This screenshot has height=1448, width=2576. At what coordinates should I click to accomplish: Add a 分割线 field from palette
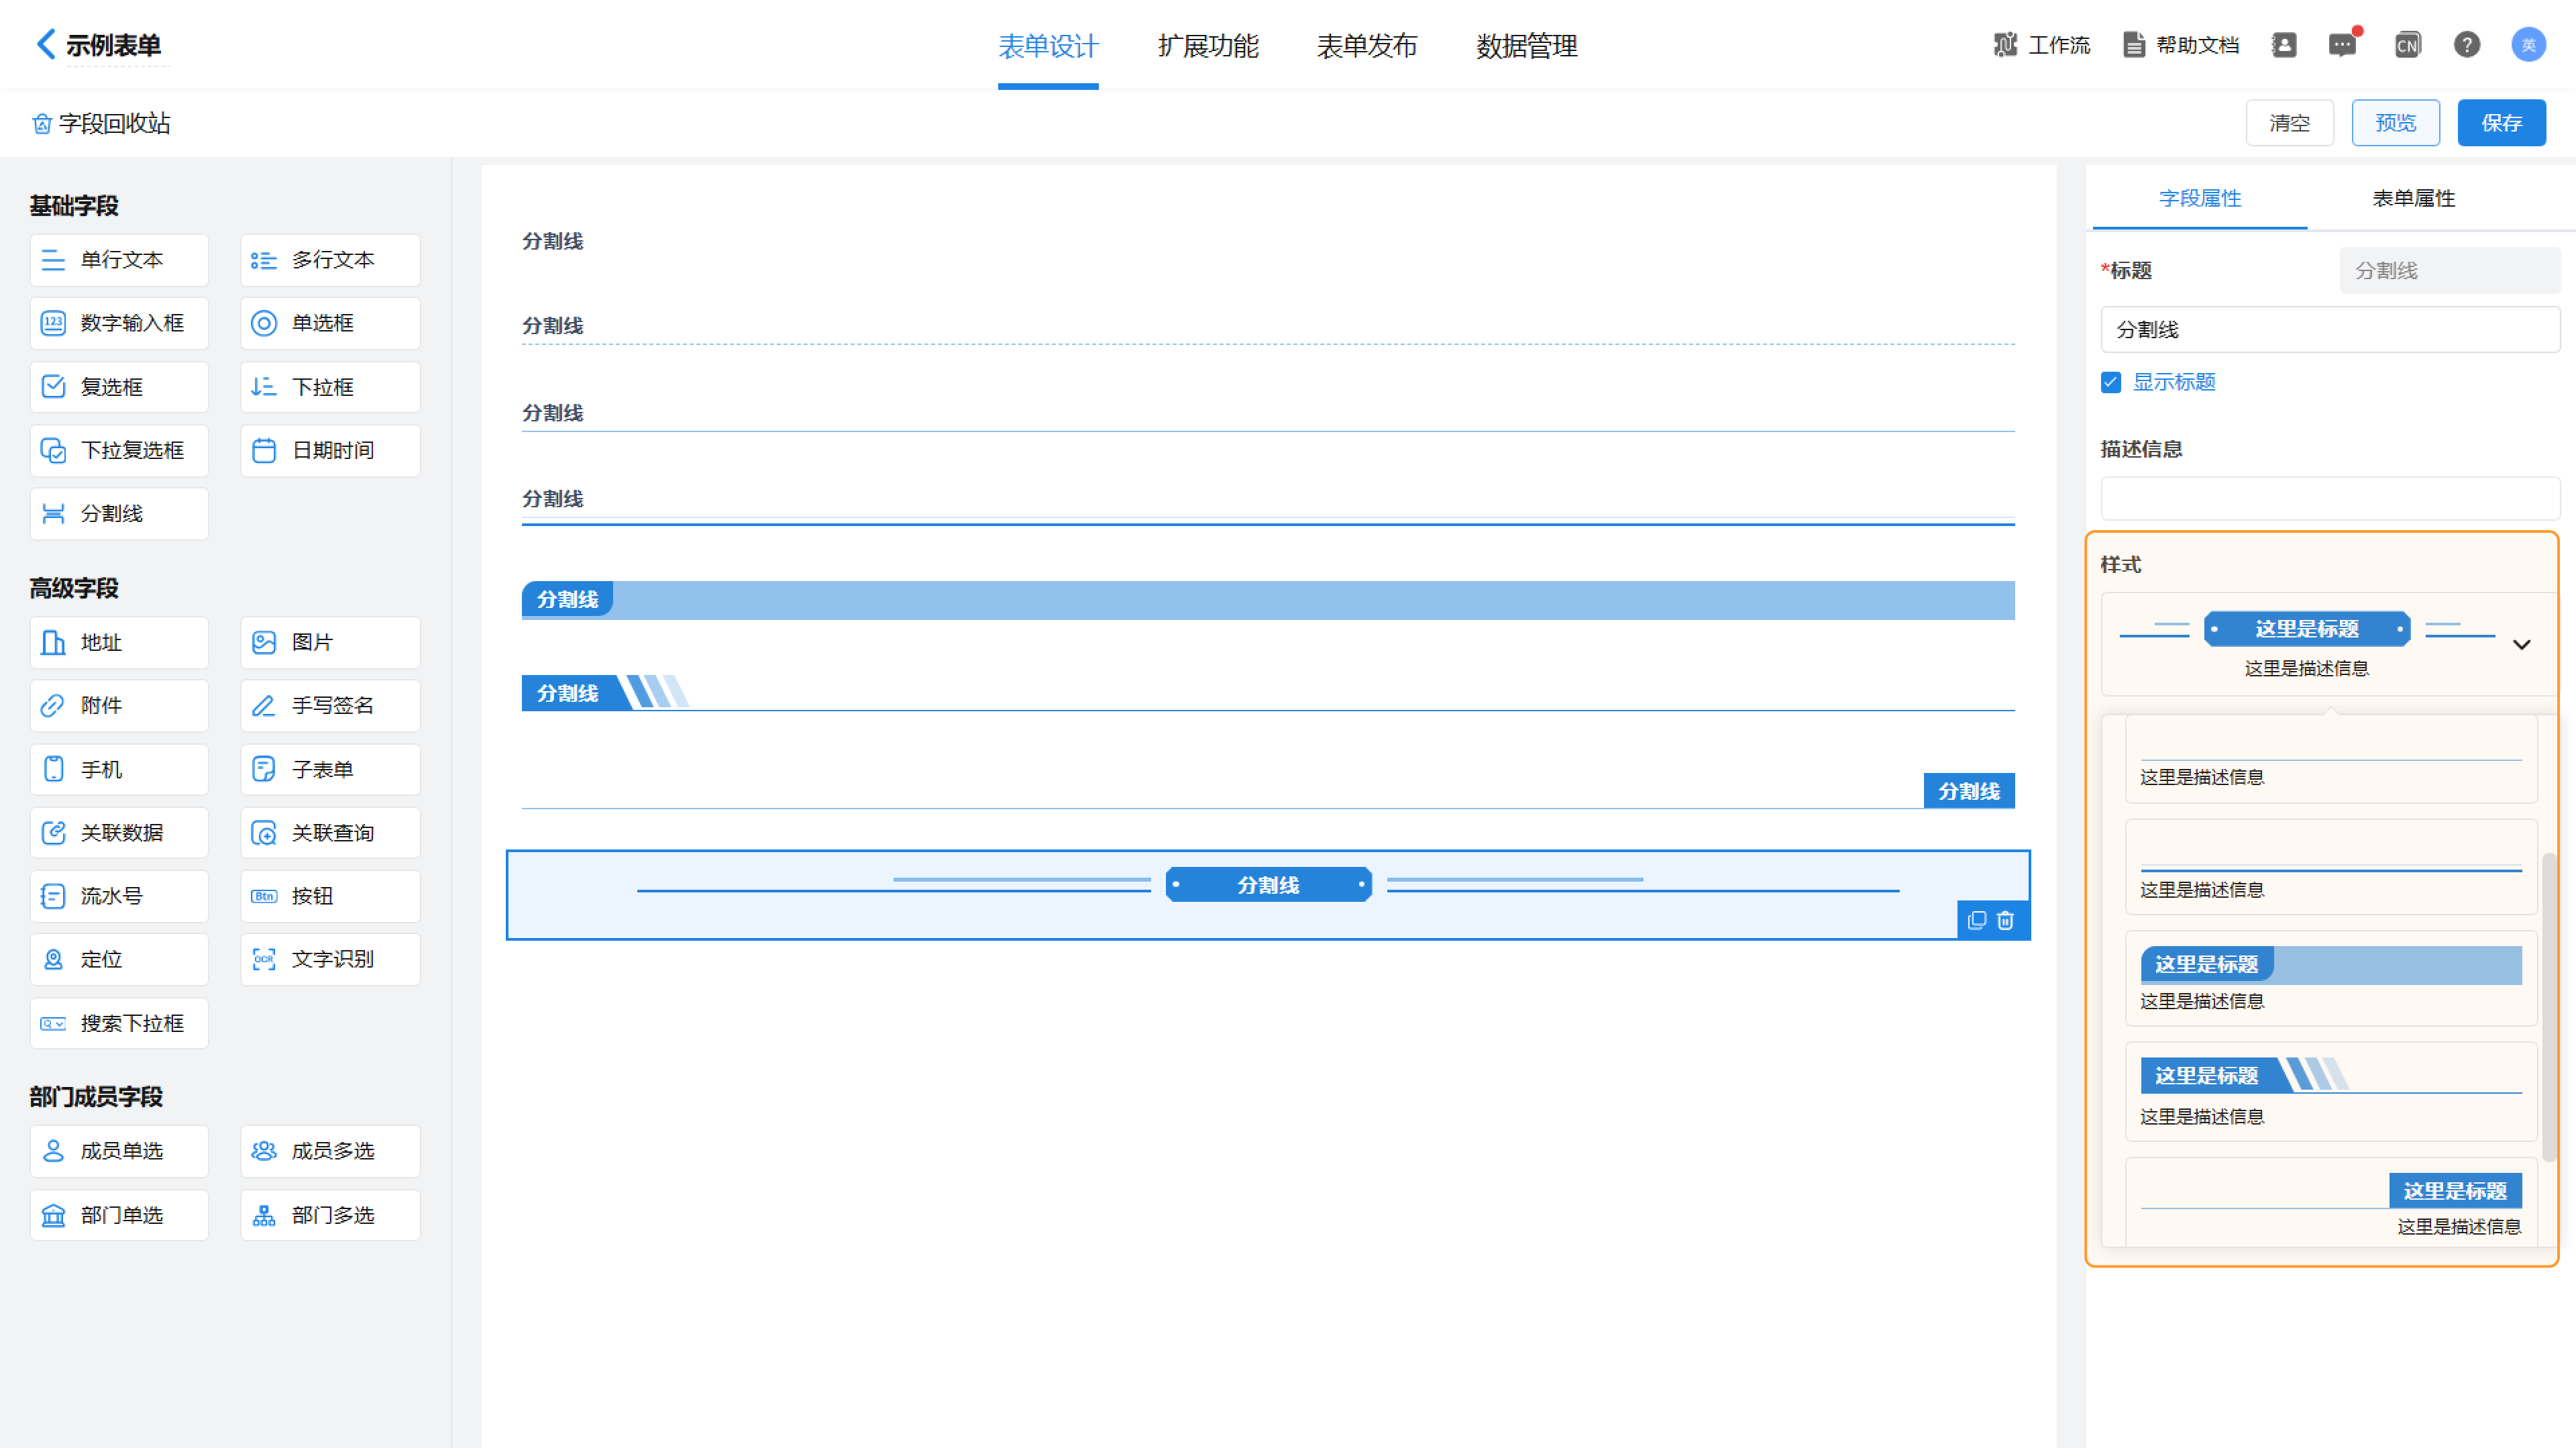point(119,514)
